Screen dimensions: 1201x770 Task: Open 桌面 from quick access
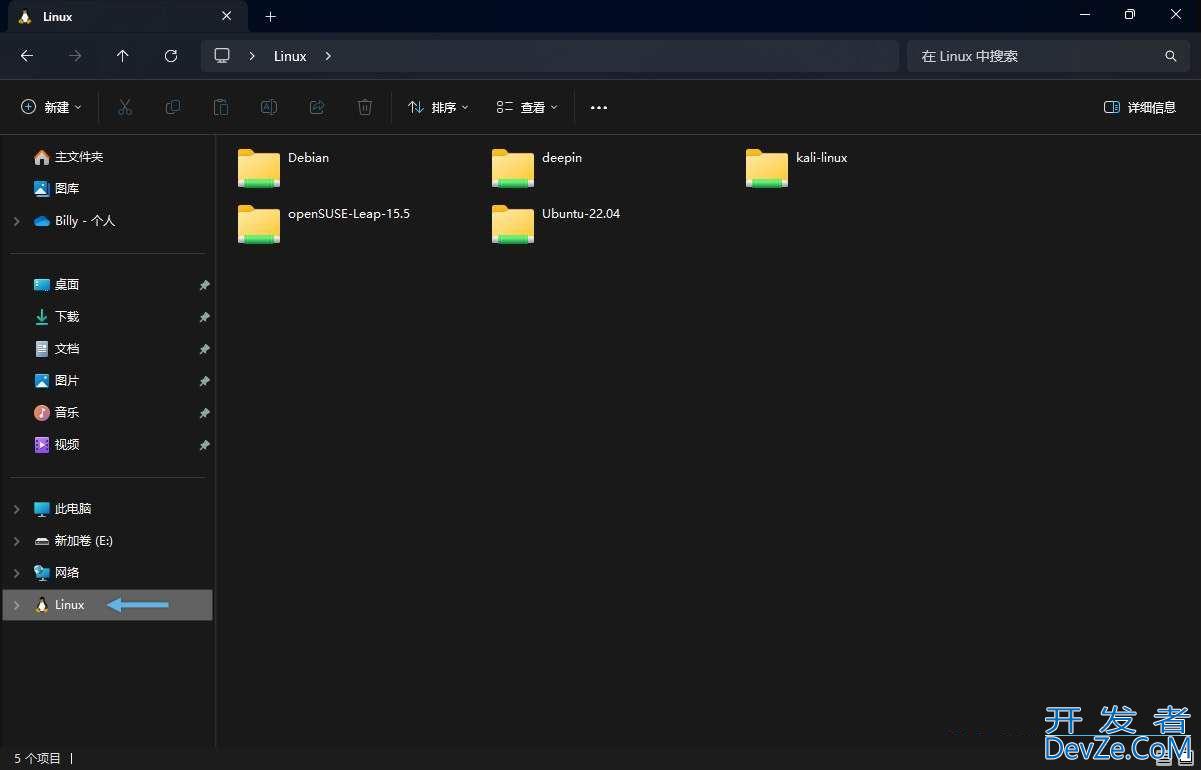pos(56,285)
